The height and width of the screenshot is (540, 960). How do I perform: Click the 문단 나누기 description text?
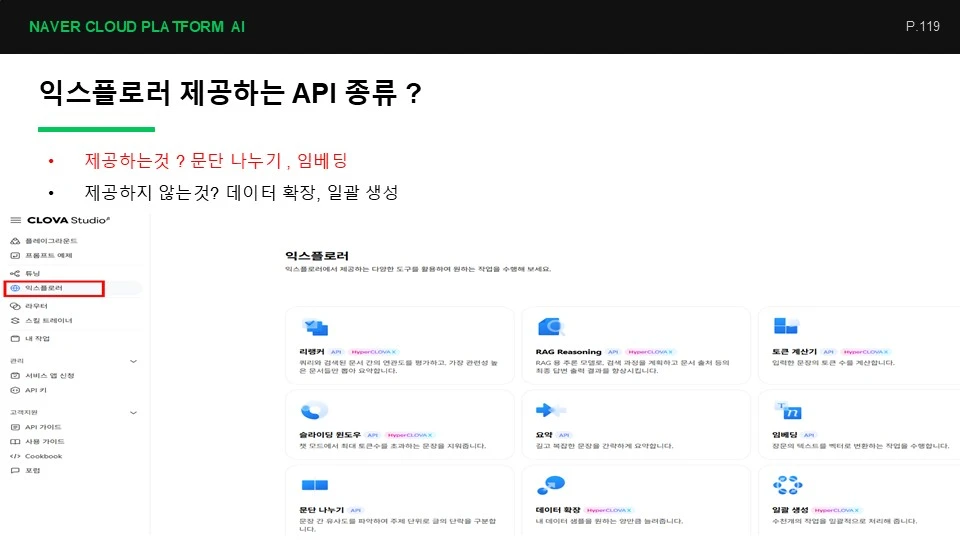pos(397,525)
